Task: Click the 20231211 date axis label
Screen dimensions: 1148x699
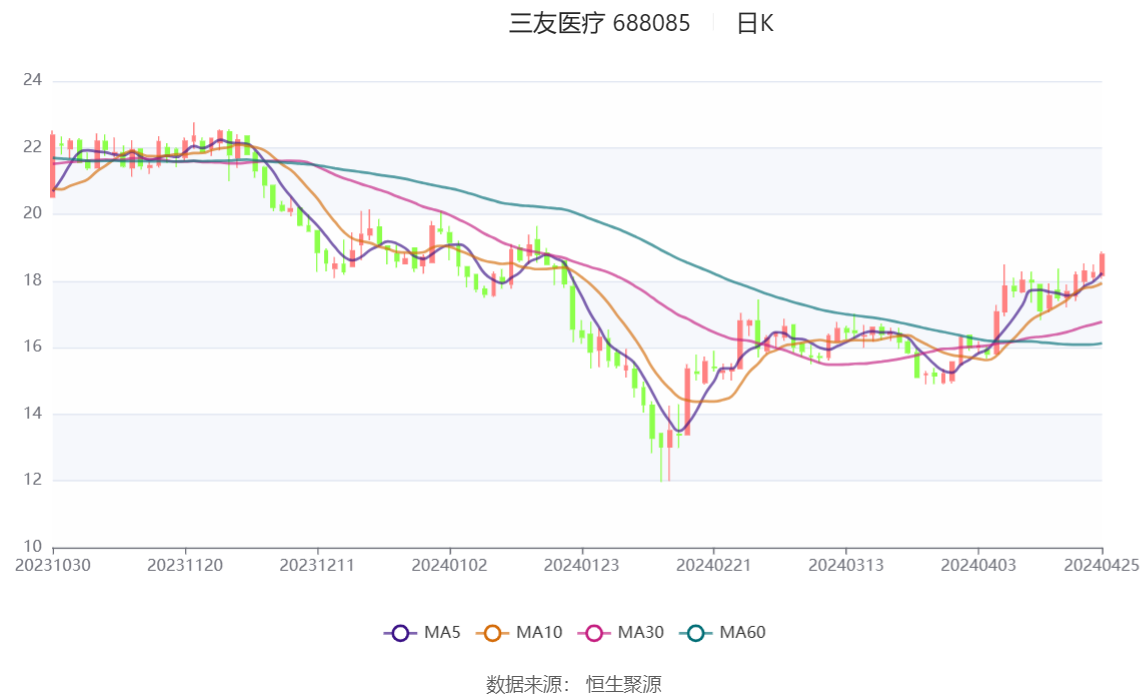Action: click(317, 565)
